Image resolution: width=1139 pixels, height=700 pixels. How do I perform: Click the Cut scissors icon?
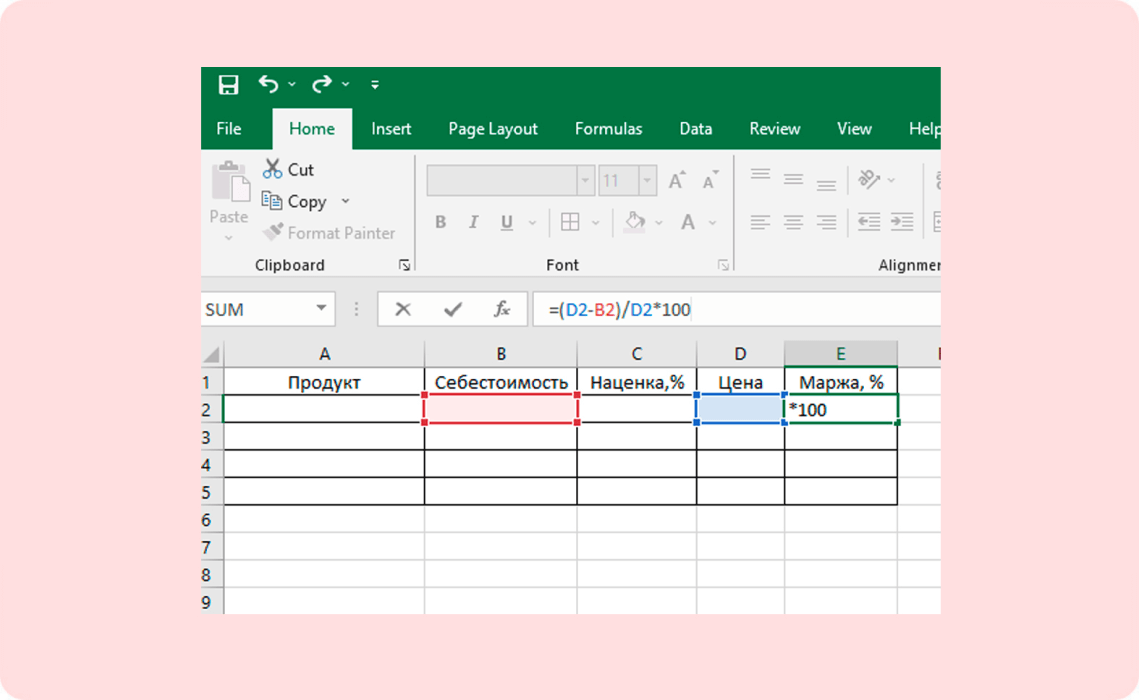pos(272,169)
